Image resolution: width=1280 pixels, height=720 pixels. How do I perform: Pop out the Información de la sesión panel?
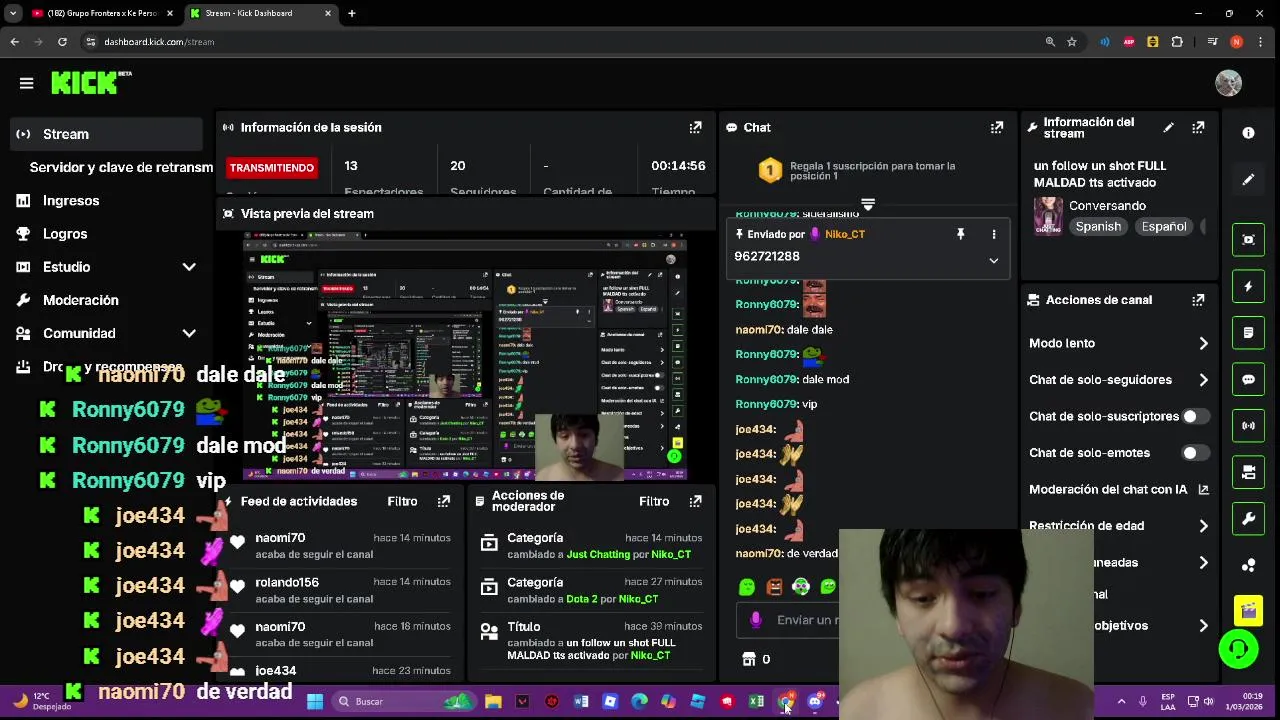(x=695, y=127)
